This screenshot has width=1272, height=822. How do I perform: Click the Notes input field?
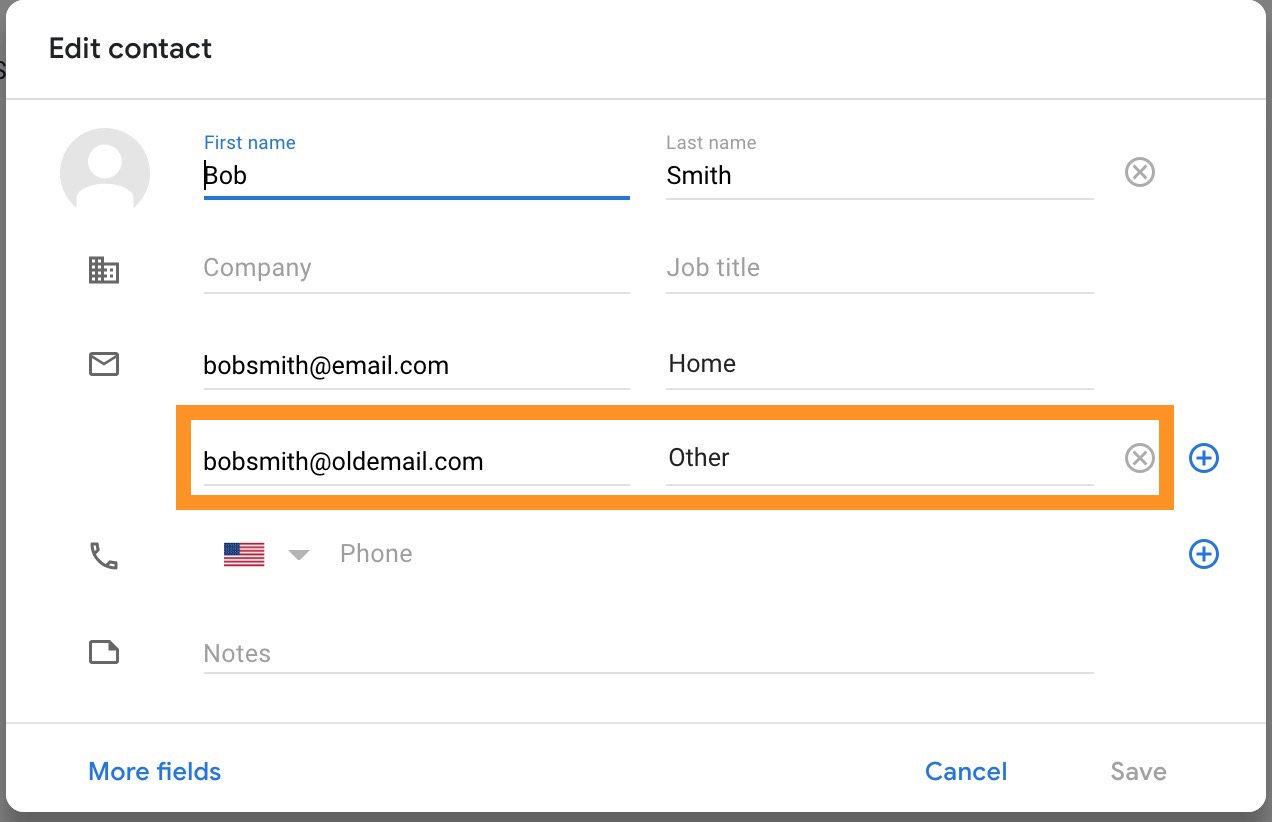[648, 654]
